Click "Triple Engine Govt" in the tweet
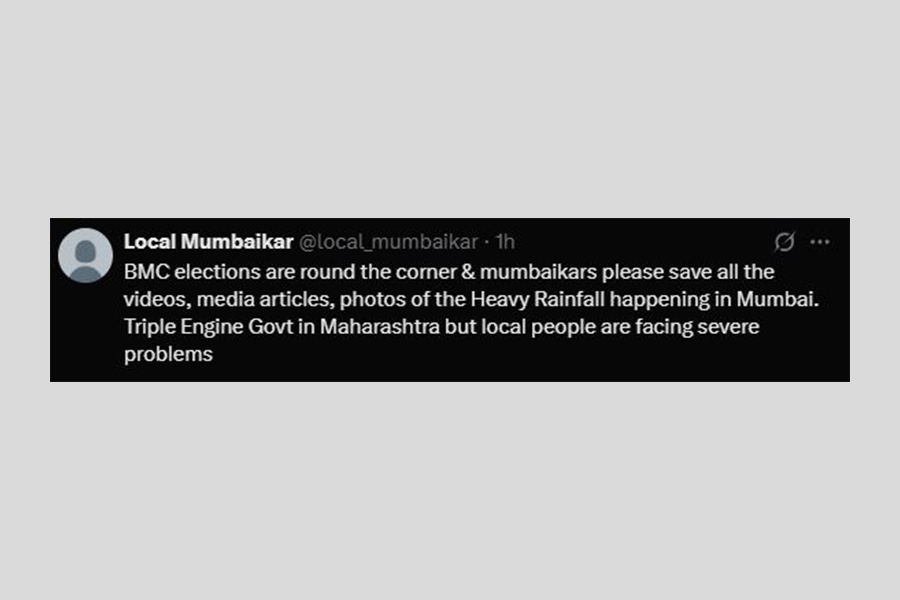The height and width of the screenshot is (600, 900). [x=203, y=326]
